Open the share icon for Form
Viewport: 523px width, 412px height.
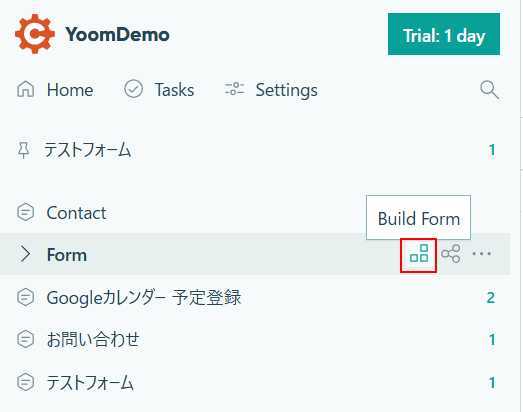451,254
